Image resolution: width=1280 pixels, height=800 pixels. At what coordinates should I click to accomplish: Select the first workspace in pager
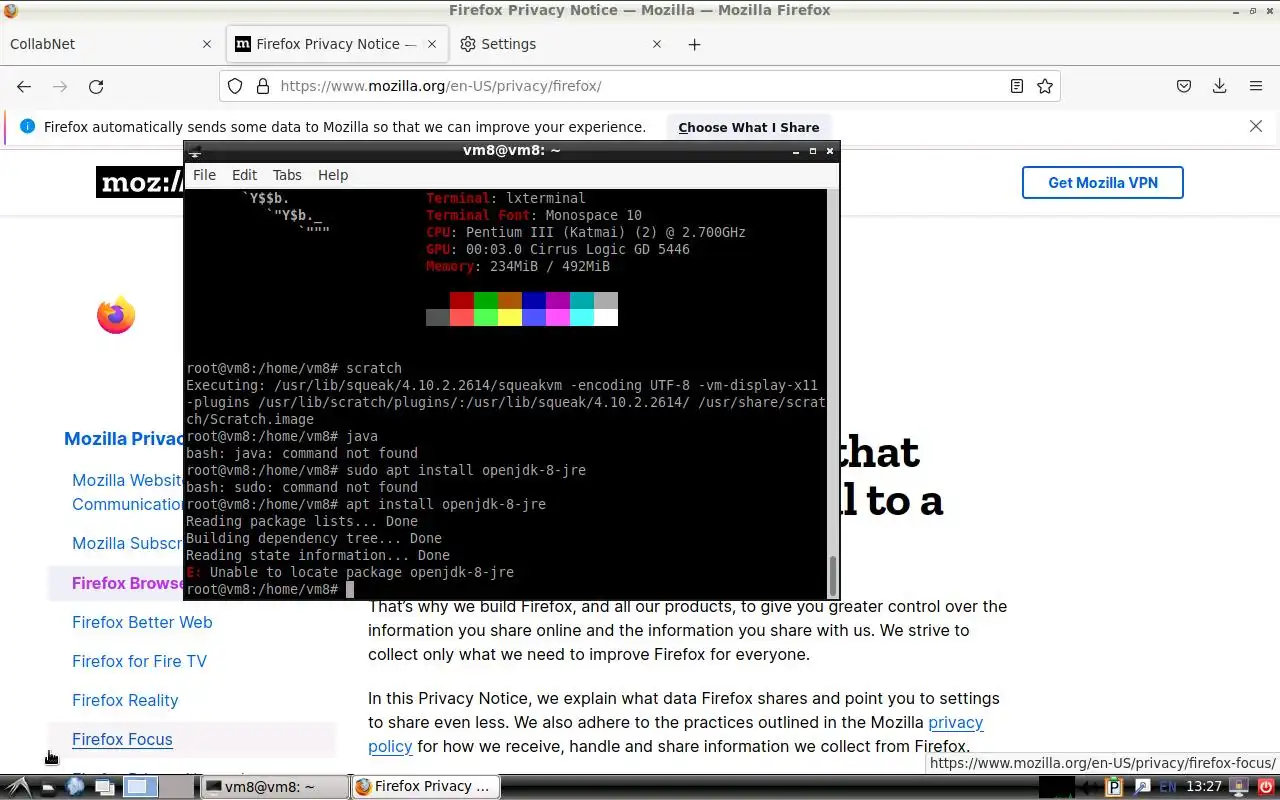141,787
